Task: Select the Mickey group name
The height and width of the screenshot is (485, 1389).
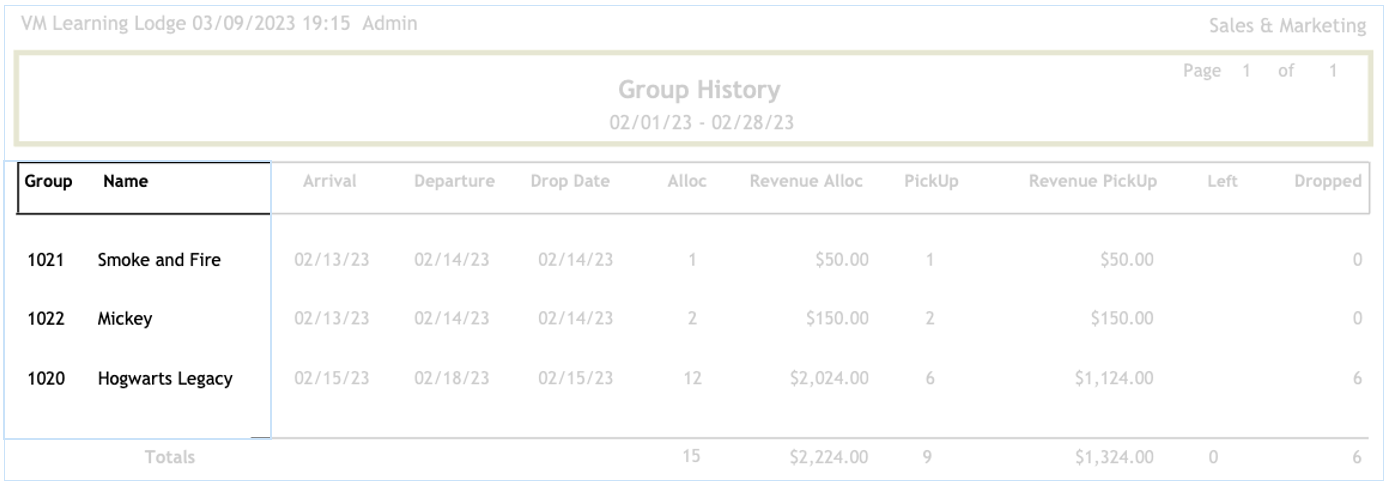Action: click(x=125, y=319)
